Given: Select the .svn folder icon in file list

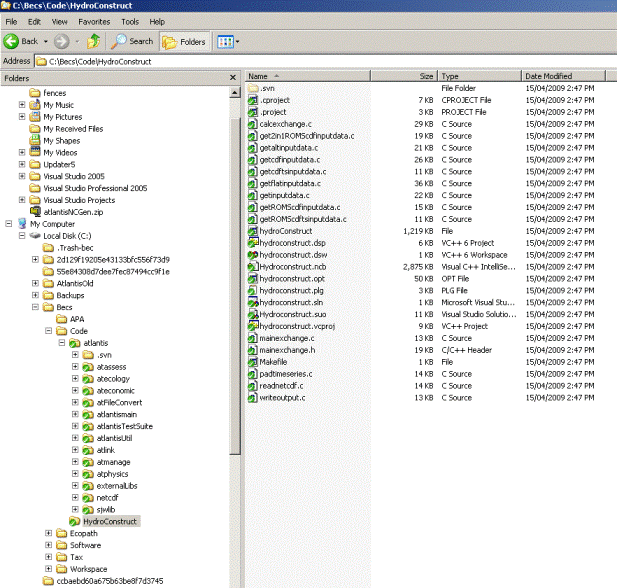Looking at the screenshot, I should pyautogui.click(x=253, y=88).
